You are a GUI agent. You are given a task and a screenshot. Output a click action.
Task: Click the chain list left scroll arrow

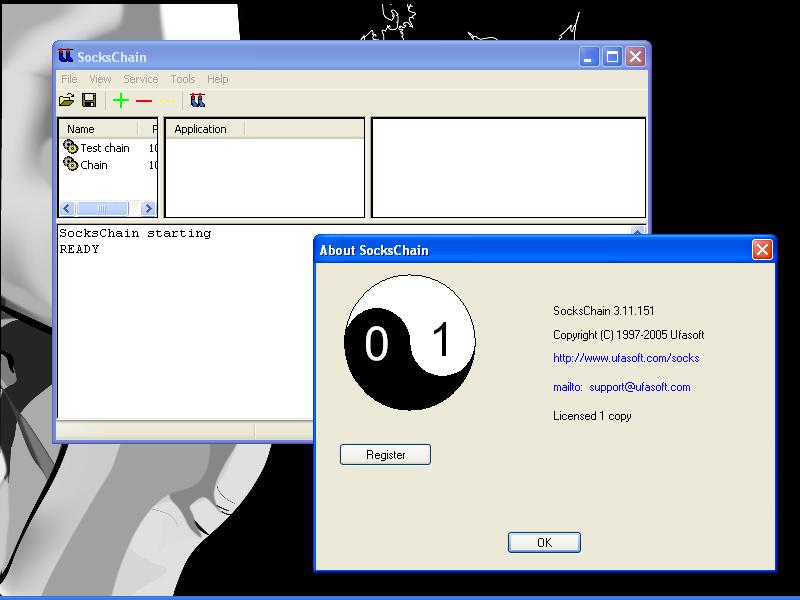coord(67,208)
